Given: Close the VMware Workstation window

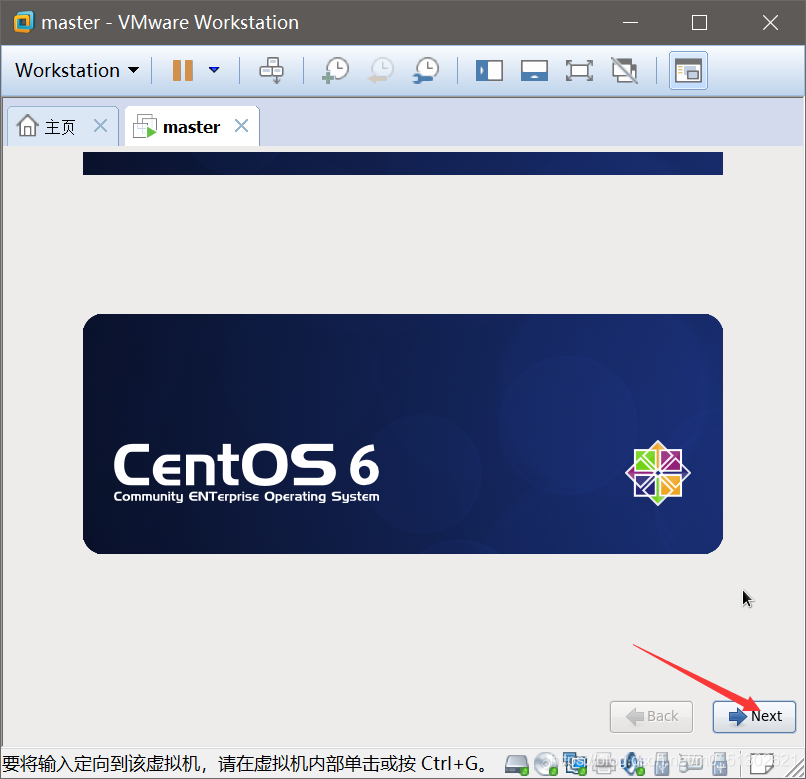Looking at the screenshot, I should pos(770,23).
